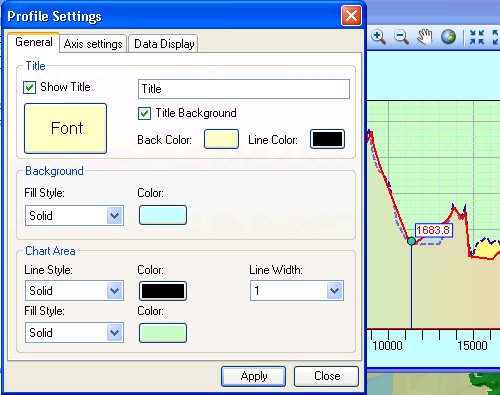Uncheck the Title Background checkbox
Viewport: 500px width, 395px height.
click(x=144, y=113)
